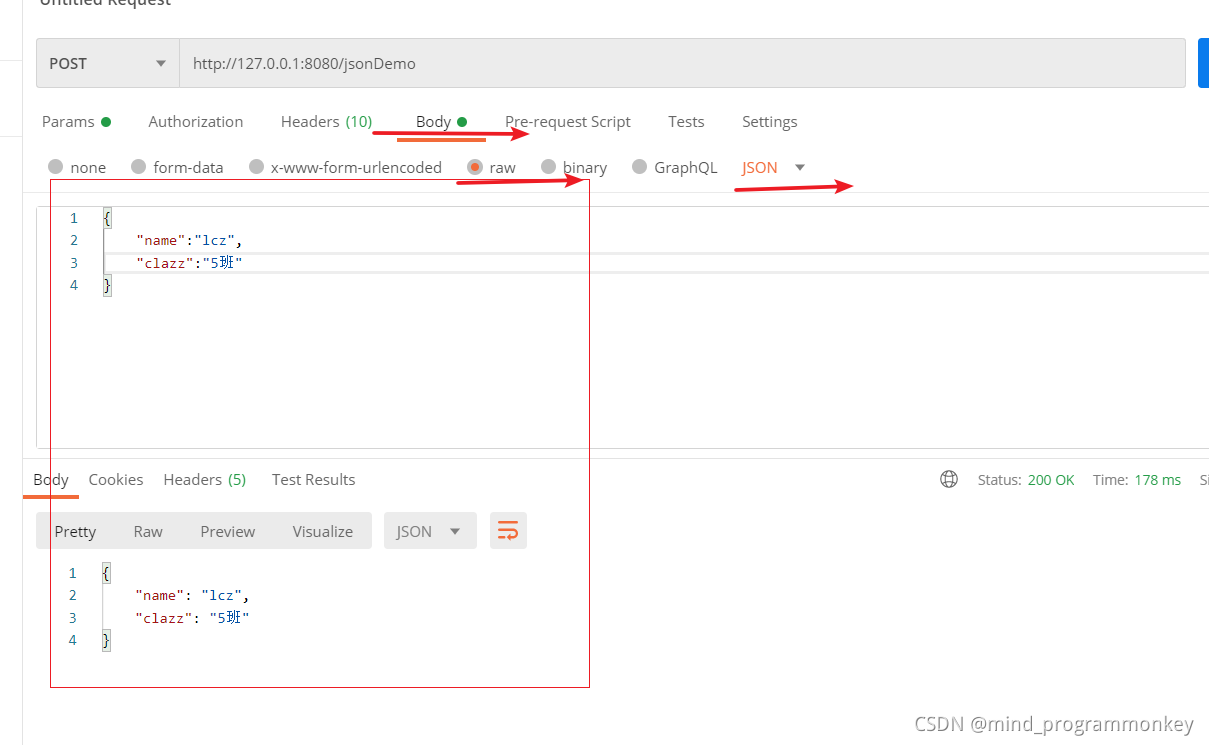This screenshot has width=1209, height=745.
Task: Open the response Headers (5) tab
Action: pos(205,480)
